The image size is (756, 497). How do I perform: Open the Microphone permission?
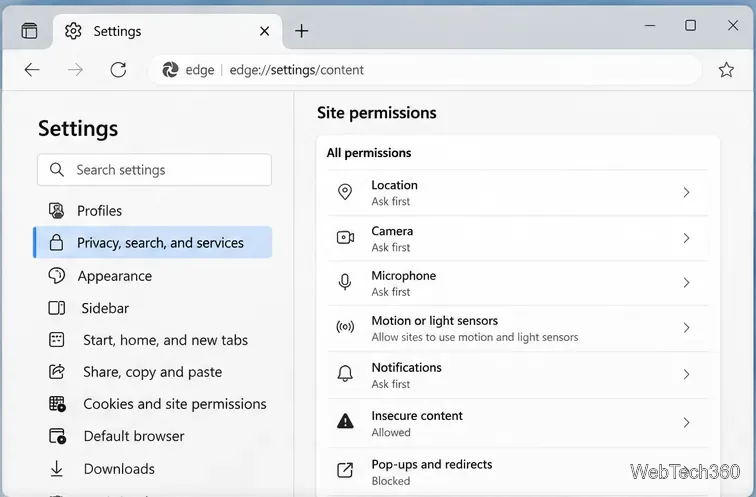point(517,283)
